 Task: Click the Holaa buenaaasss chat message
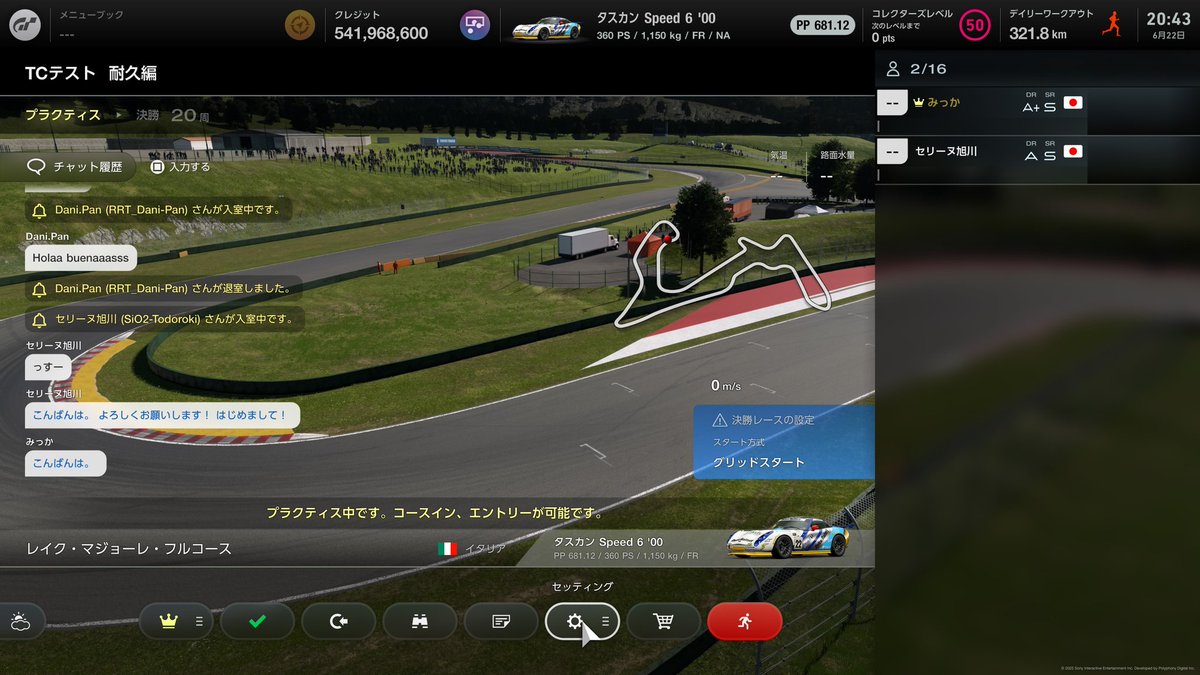pyautogui.click(x=81, y=257)
